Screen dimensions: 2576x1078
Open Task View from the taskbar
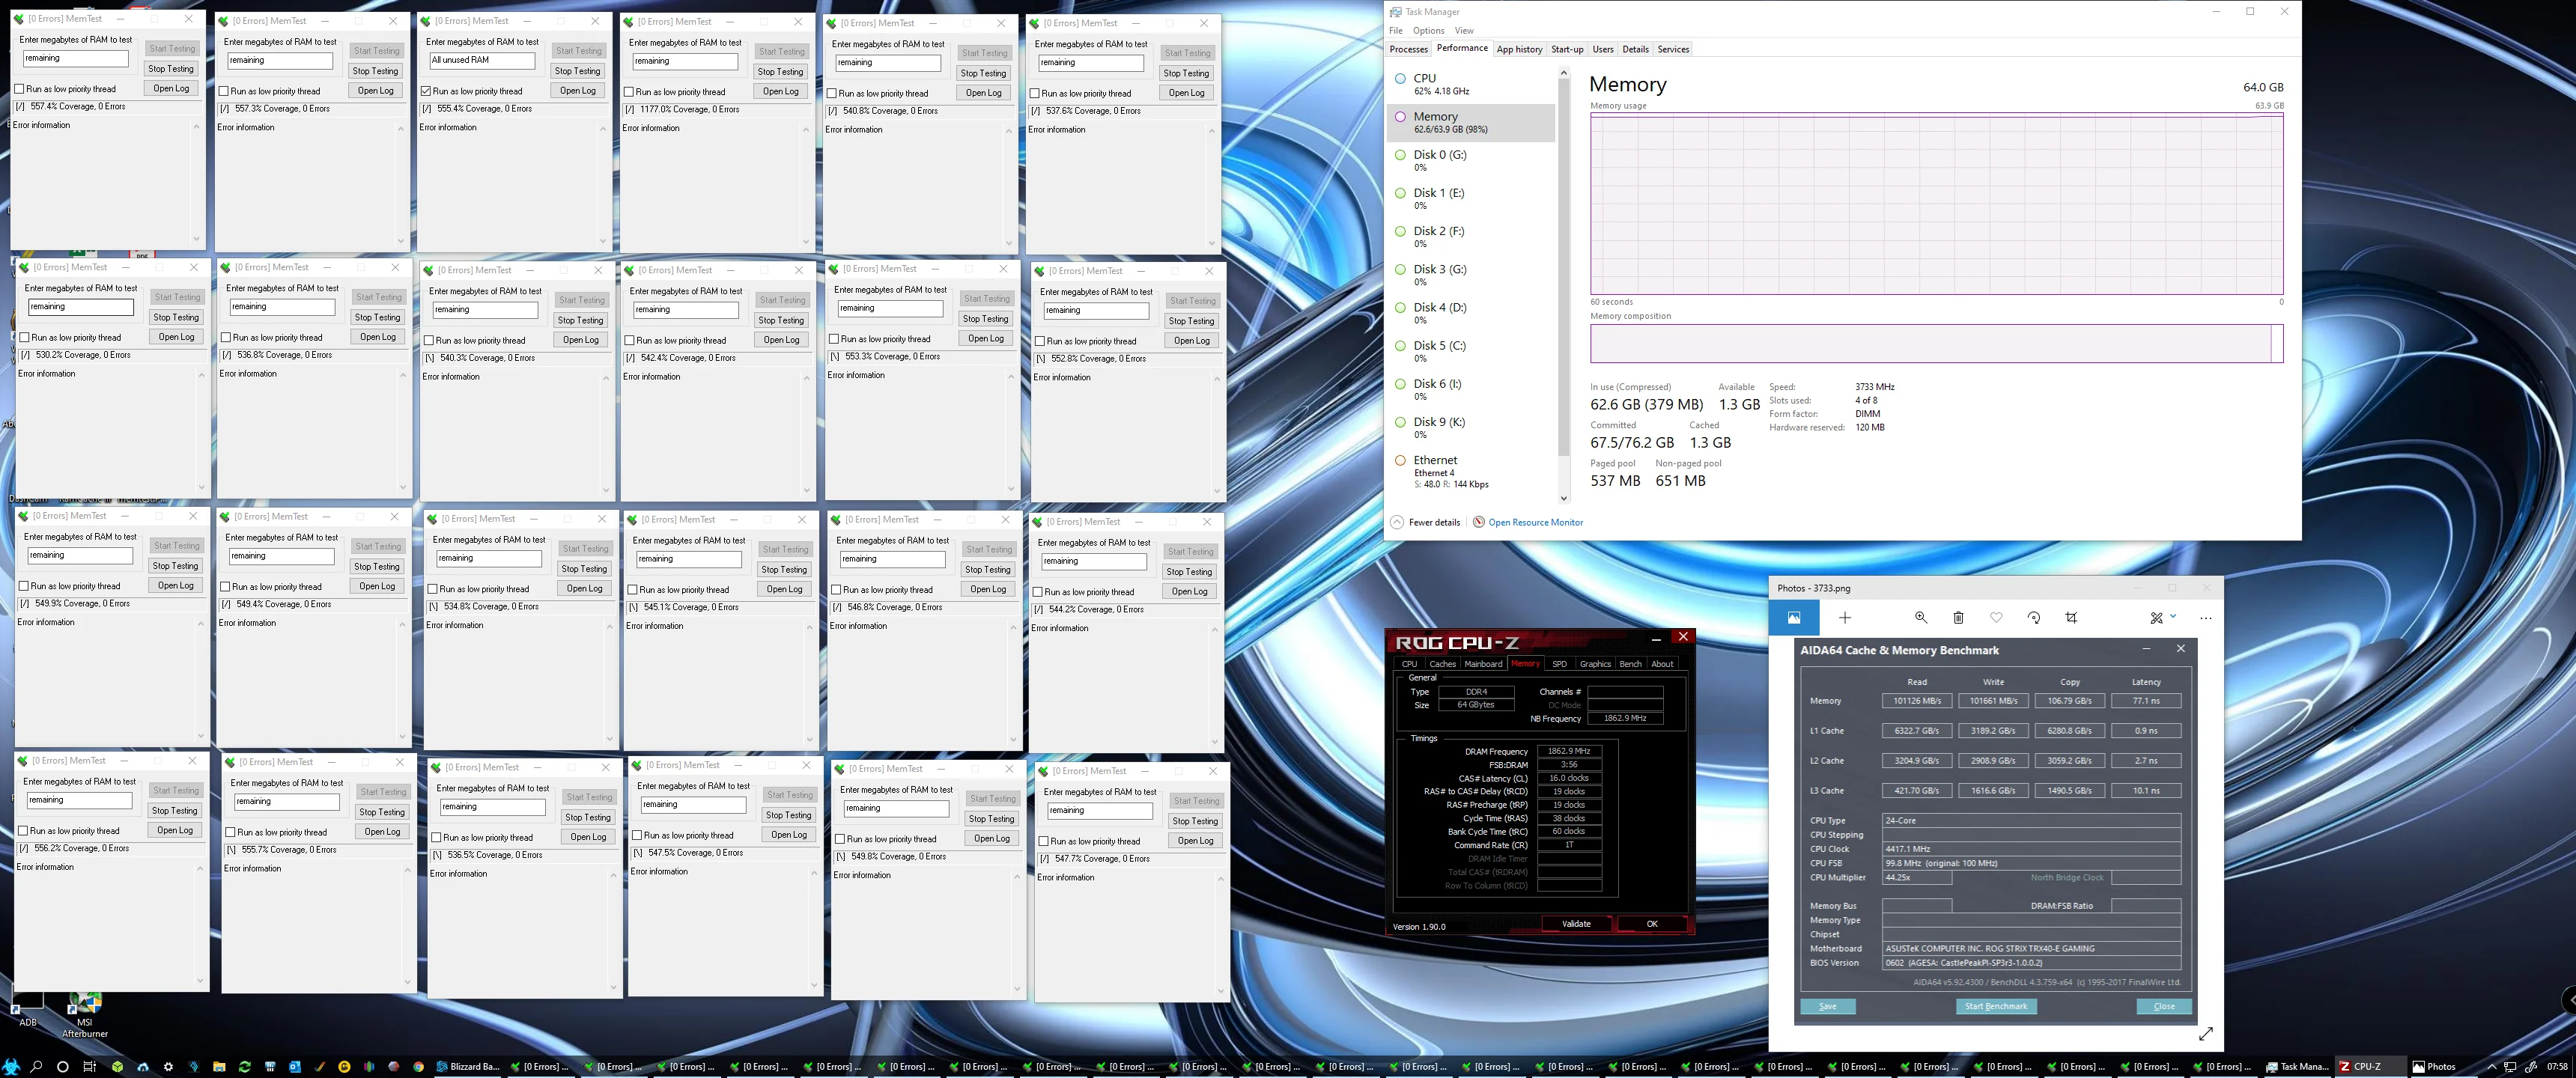[89, 1067]
